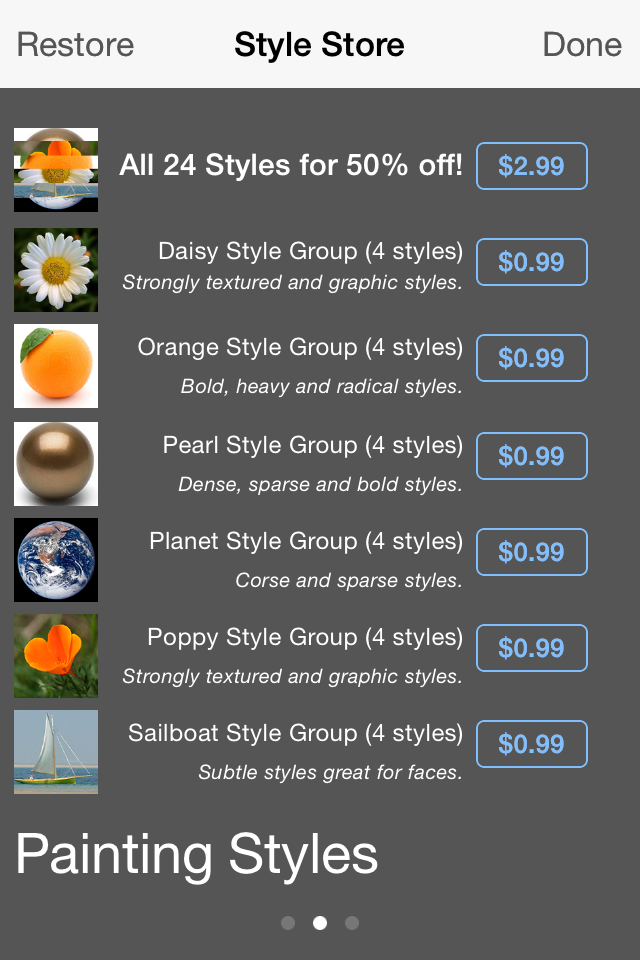Buy Planet Style Group $0.99 button
640x960 pixels.
(x=531, y=552)
